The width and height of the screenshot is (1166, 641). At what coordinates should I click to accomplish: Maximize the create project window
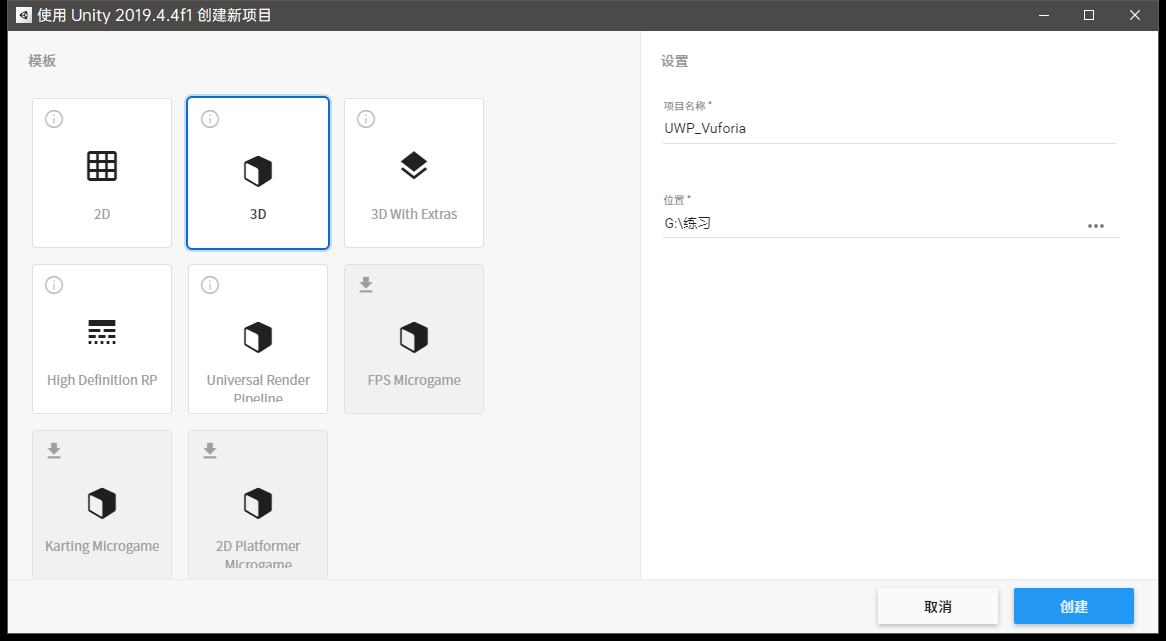pos(1089,15)
